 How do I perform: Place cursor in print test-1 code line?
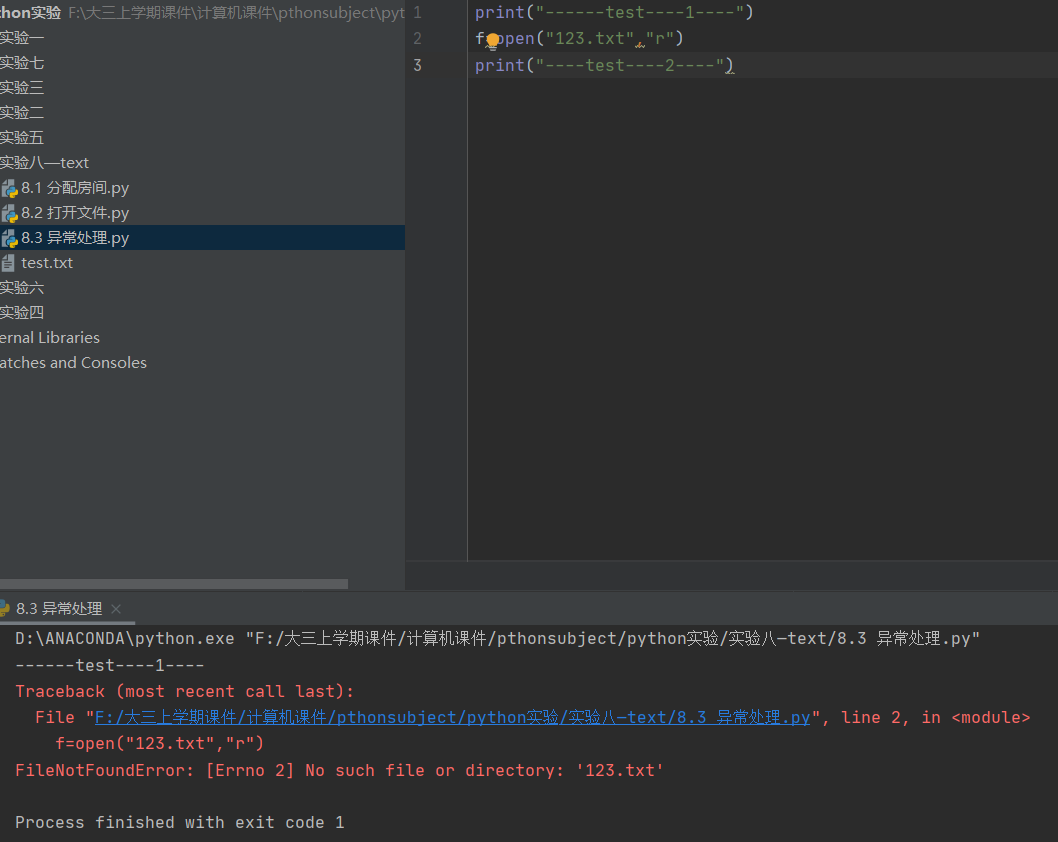(614, 12)
